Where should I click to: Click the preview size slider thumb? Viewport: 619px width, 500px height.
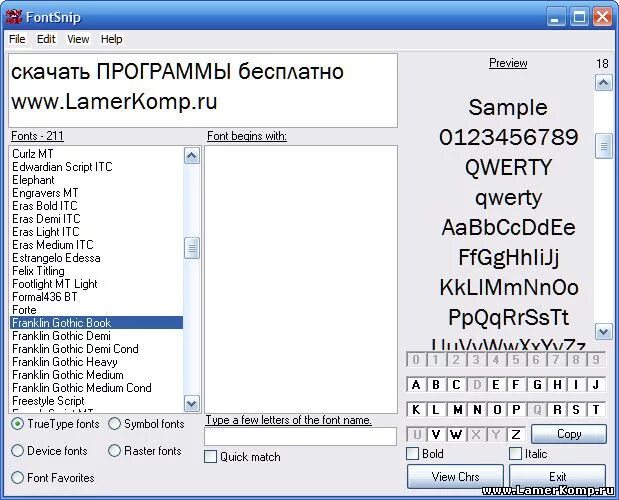coord(603,146)
